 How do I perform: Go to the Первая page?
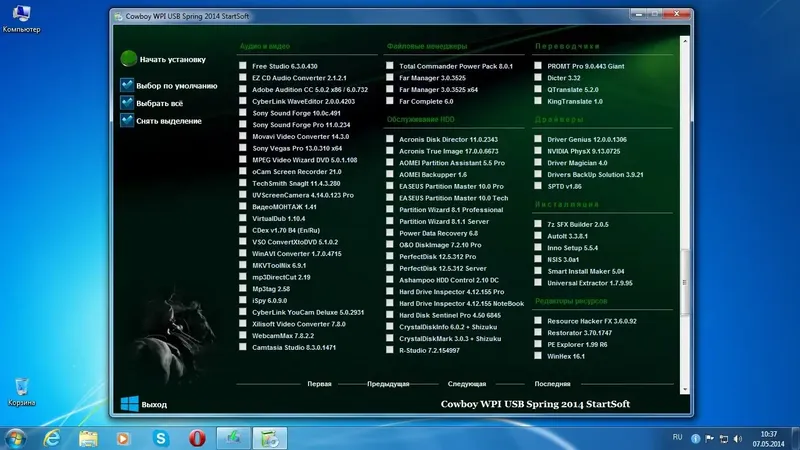tap(319, 384)
